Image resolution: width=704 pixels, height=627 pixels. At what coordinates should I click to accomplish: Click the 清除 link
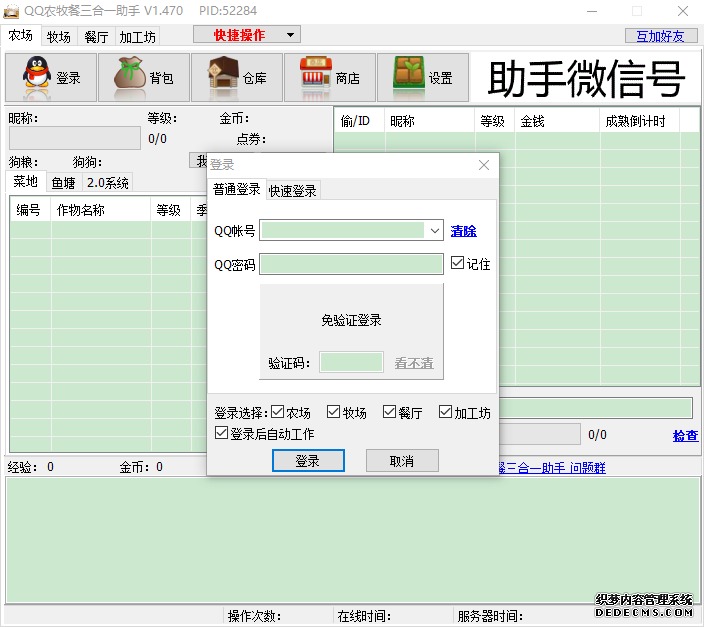(463, 231)
